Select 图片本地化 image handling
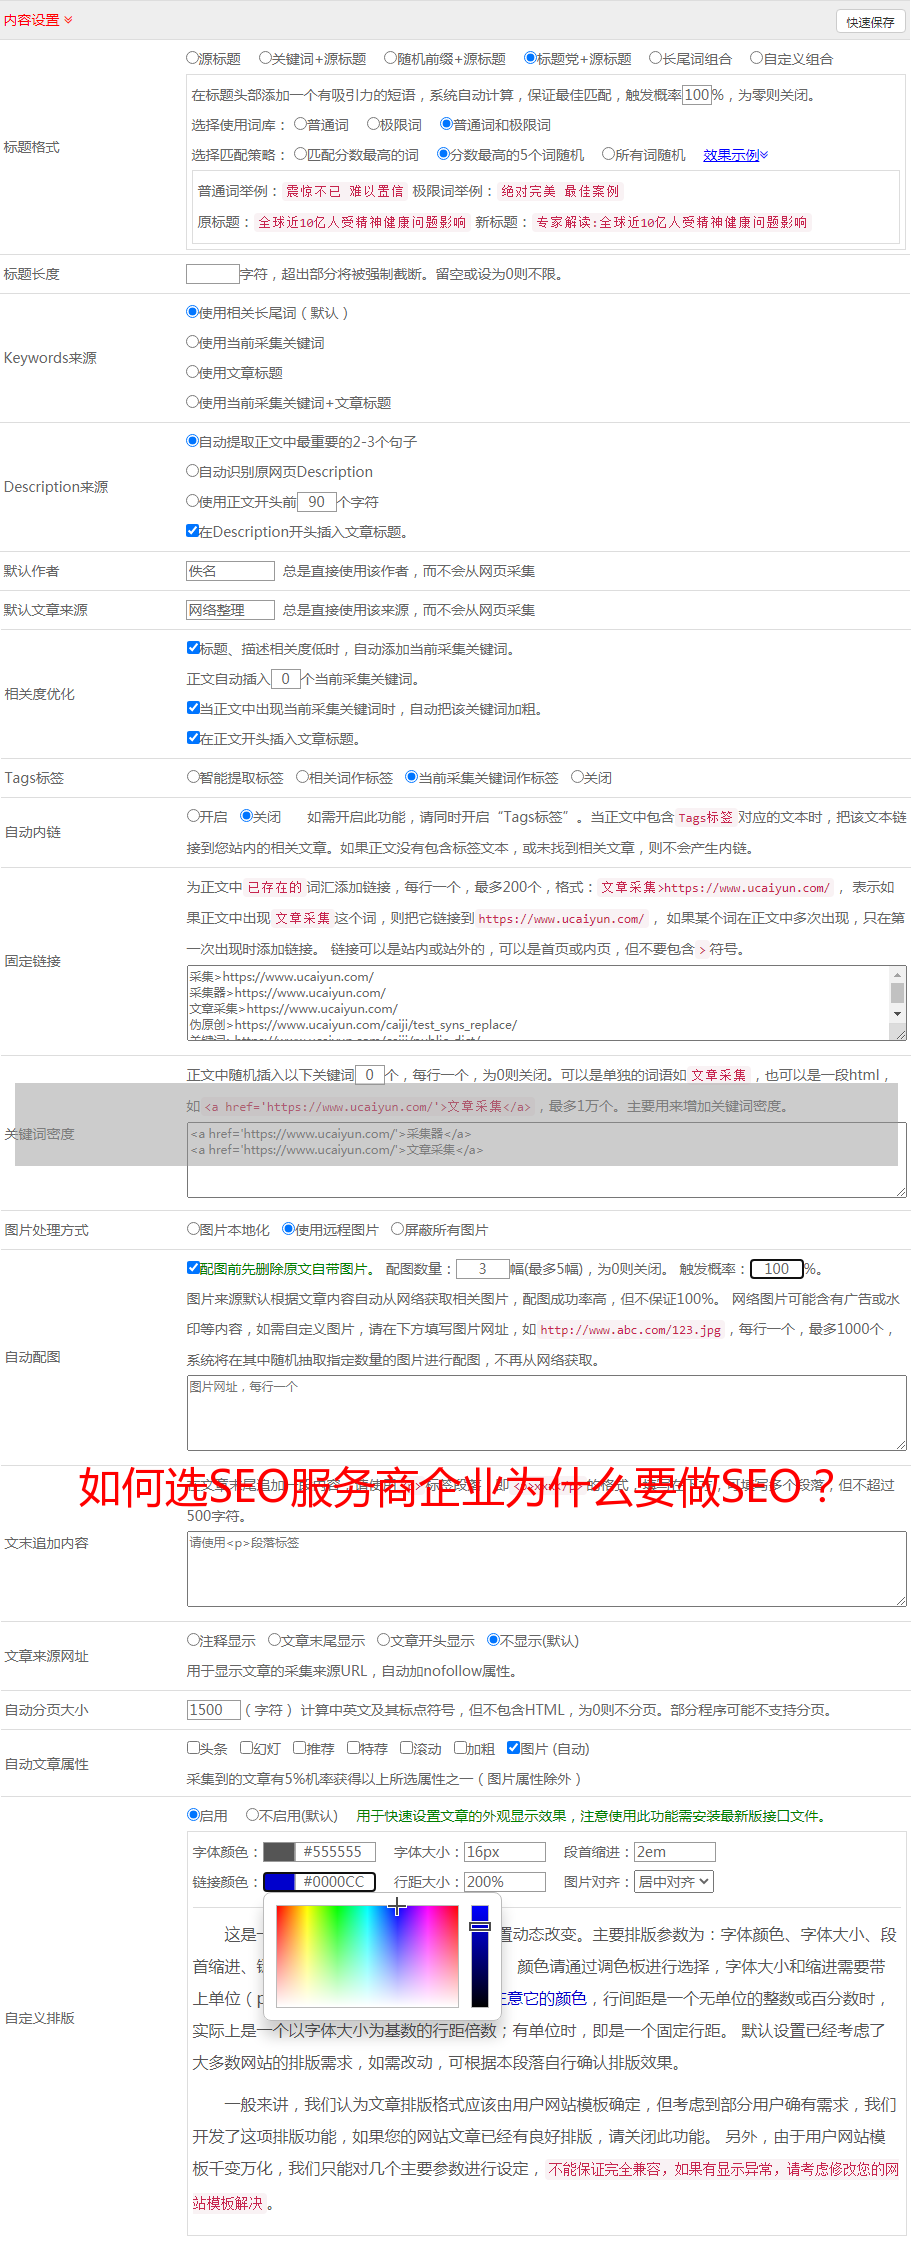Viewport: 912px width, 2249px height. pos(194,1229)
